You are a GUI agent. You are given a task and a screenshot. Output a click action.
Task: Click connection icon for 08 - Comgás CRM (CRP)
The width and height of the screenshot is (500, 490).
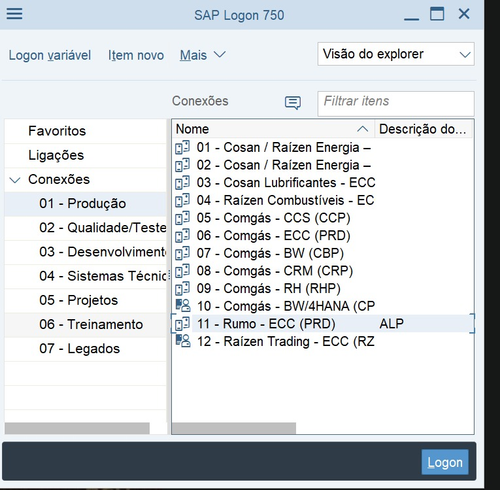click(x=183, y=271)
